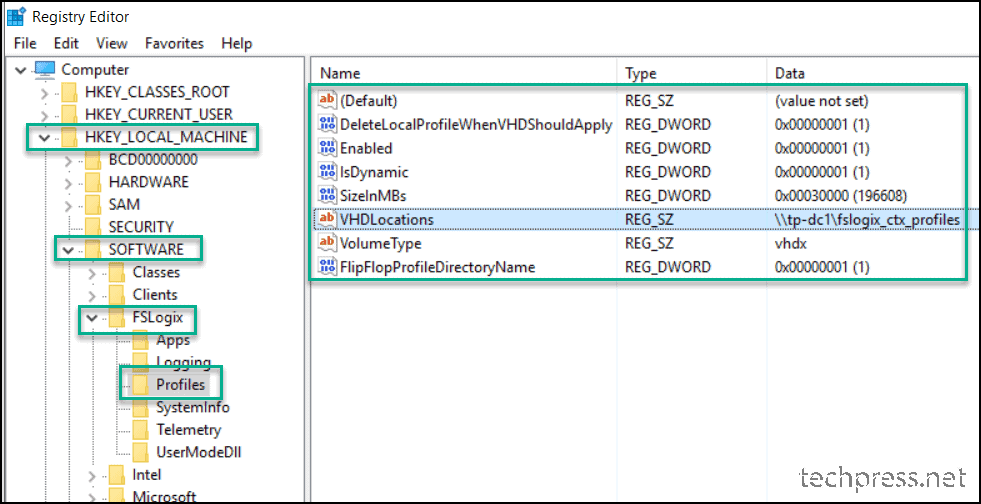The image size is (981, 504).
Task: Click the SAM folder icon
Action: [x=93, y=204]
